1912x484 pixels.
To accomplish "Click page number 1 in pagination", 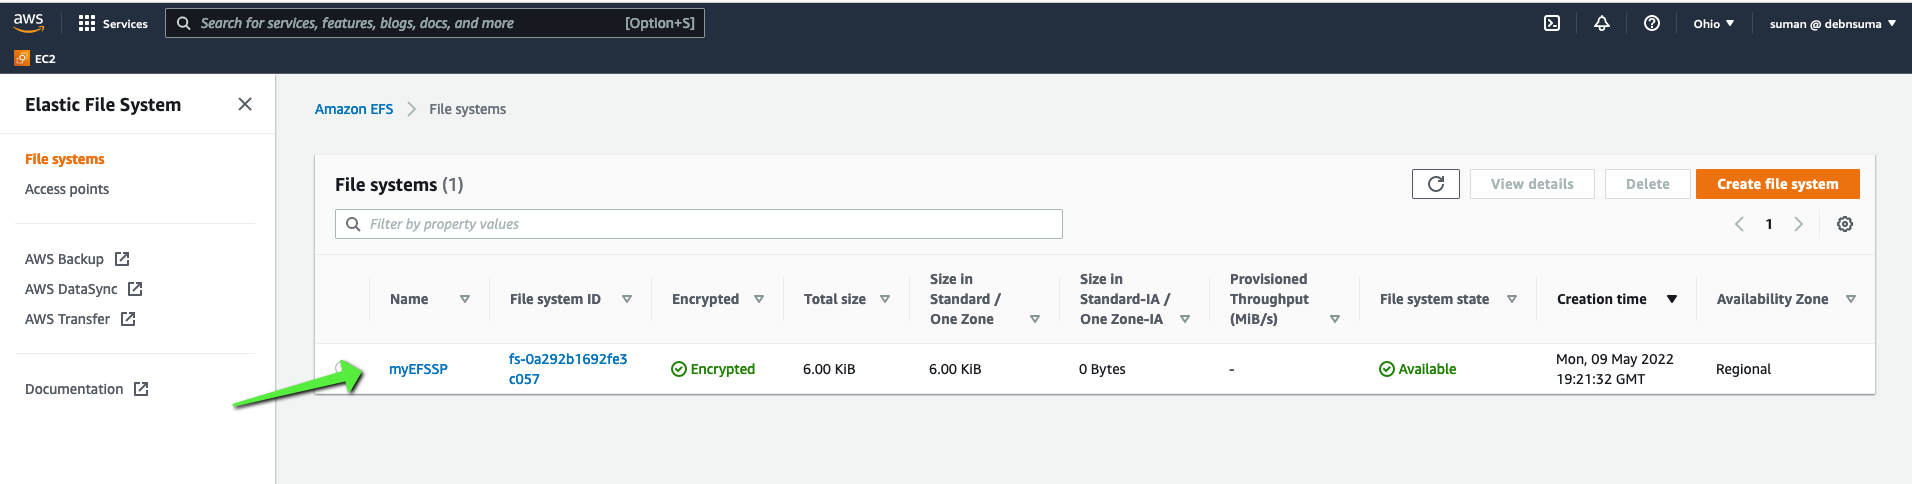I will pyautogui.click(x=1769, y=224).
